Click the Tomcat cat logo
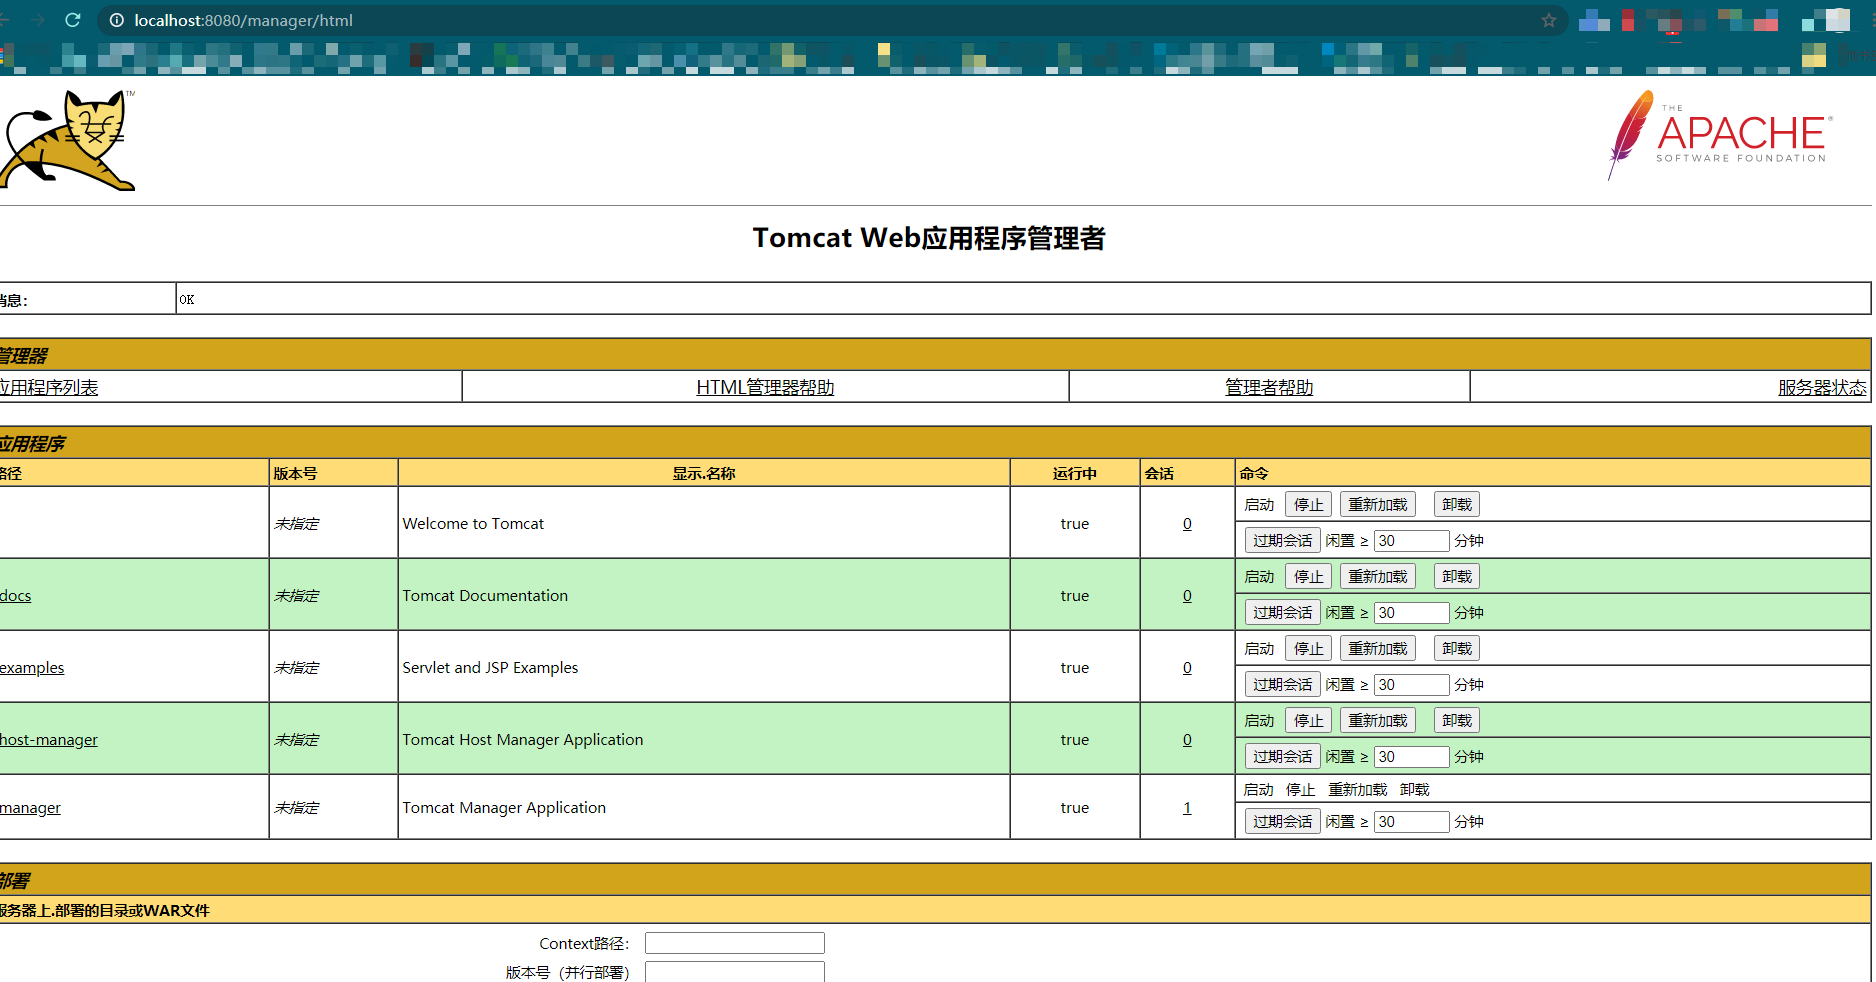This screenshot has height=982, width=1876. tap(68, 140)
